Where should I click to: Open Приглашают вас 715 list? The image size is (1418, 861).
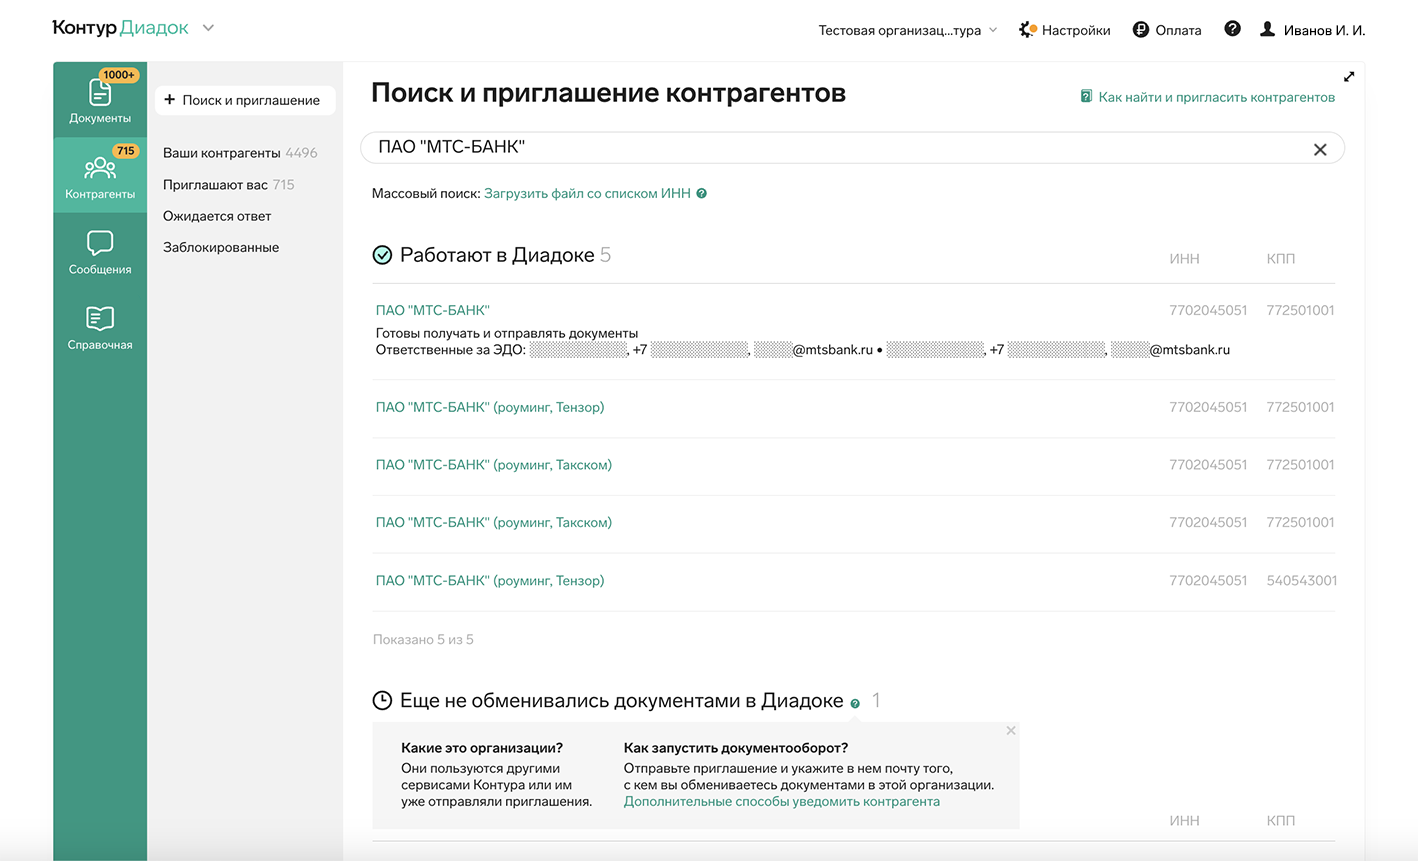[229, 185]
